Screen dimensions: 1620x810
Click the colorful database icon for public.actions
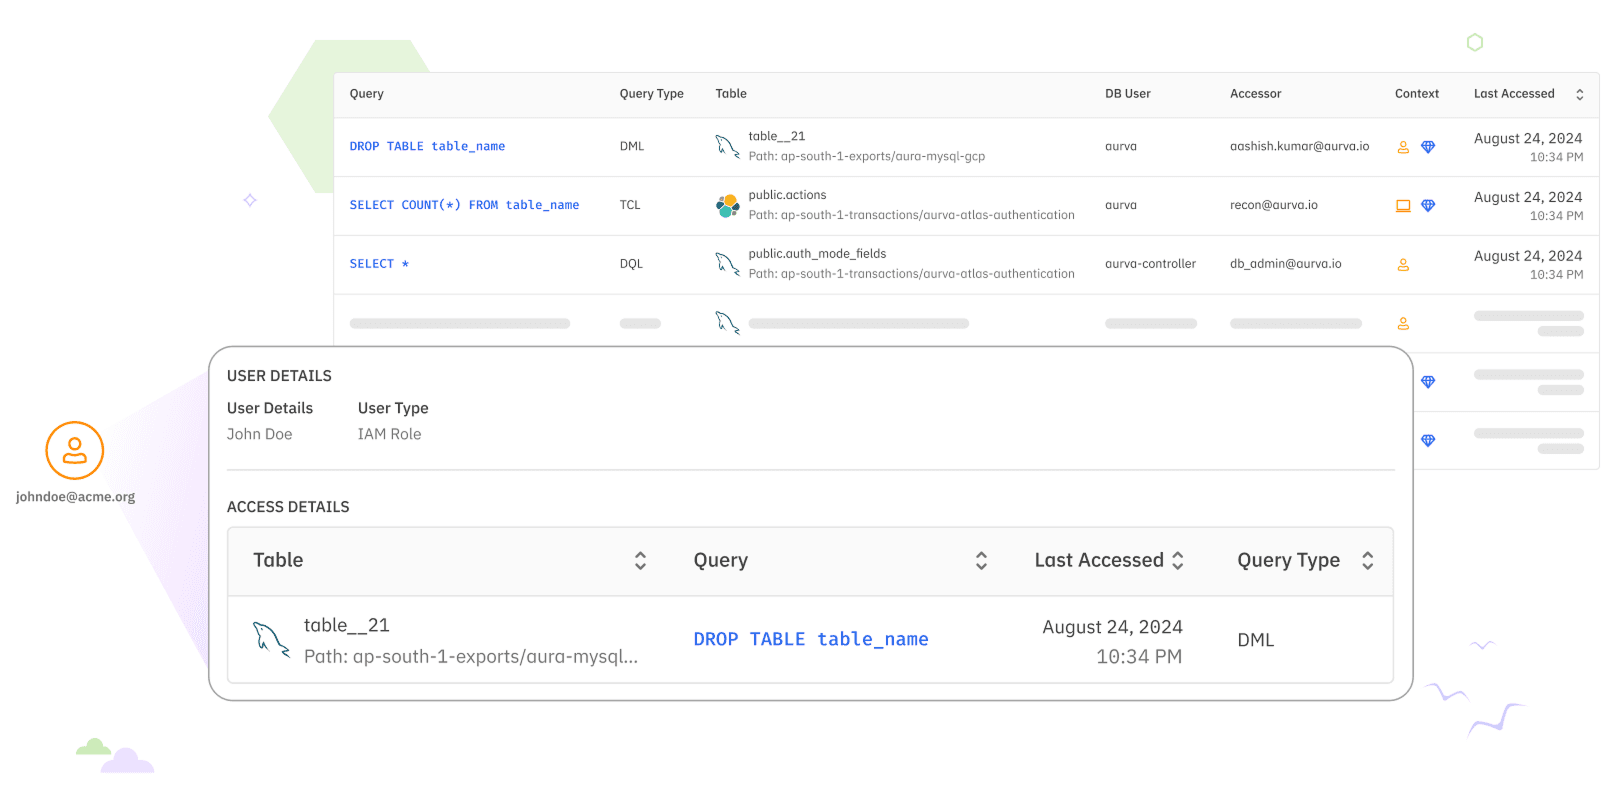tap(727, 206)
